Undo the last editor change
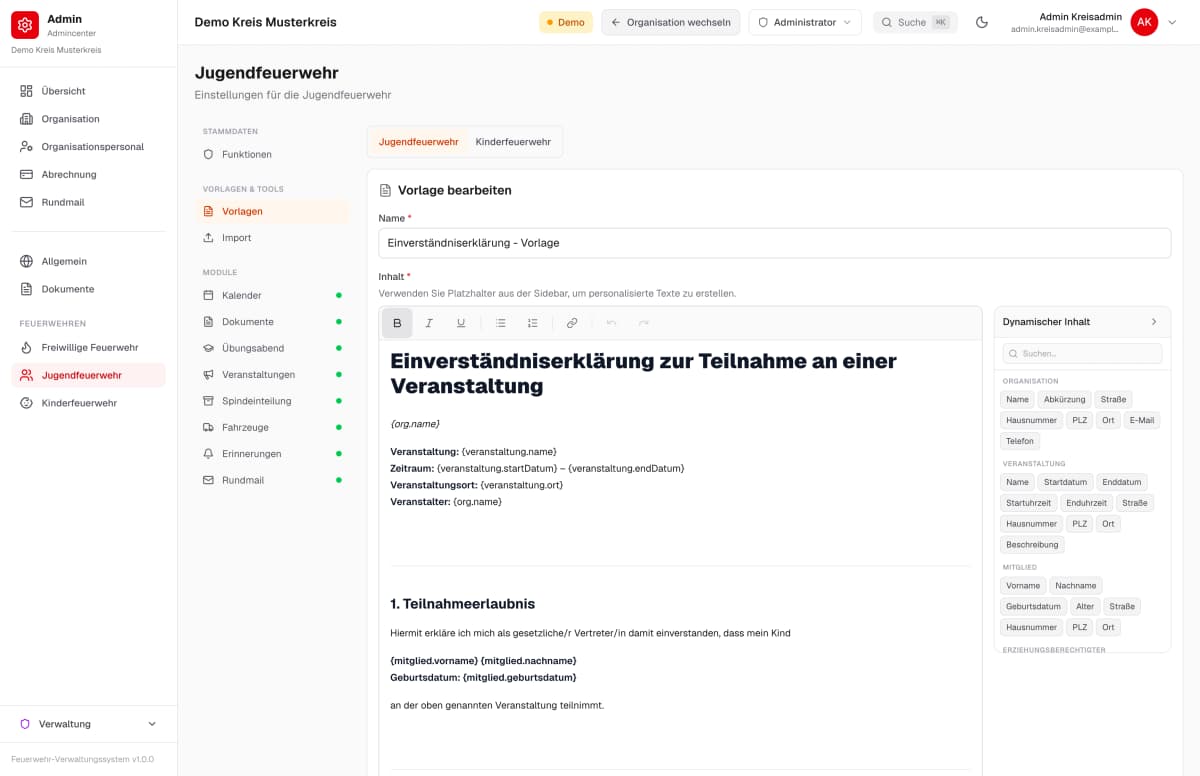 click(612, 323)
